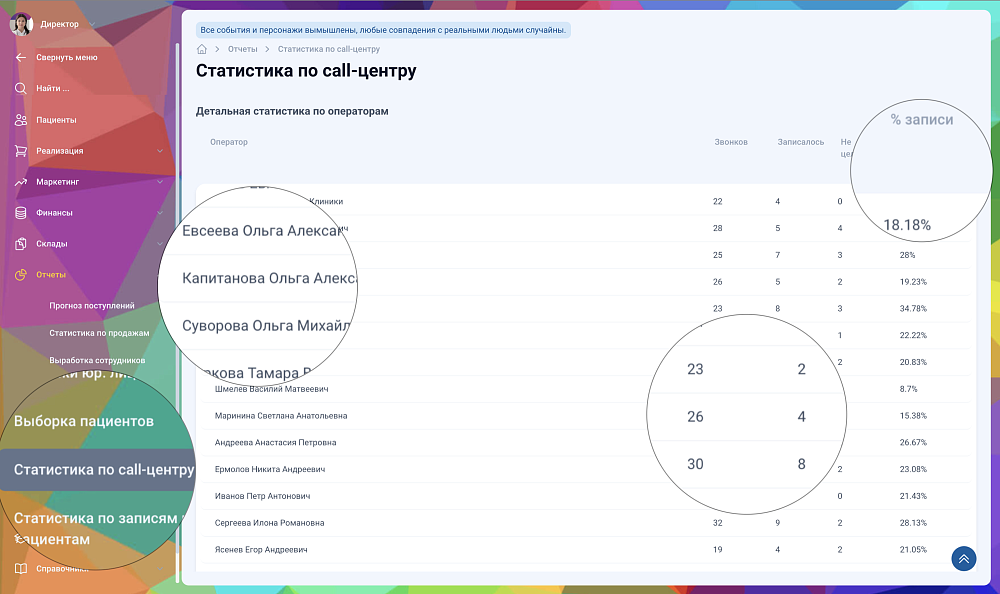Image resolution: width=1000 pixels, height=594 pixels.
Task: Click the Склады documents icon
Action: point(21,244)
